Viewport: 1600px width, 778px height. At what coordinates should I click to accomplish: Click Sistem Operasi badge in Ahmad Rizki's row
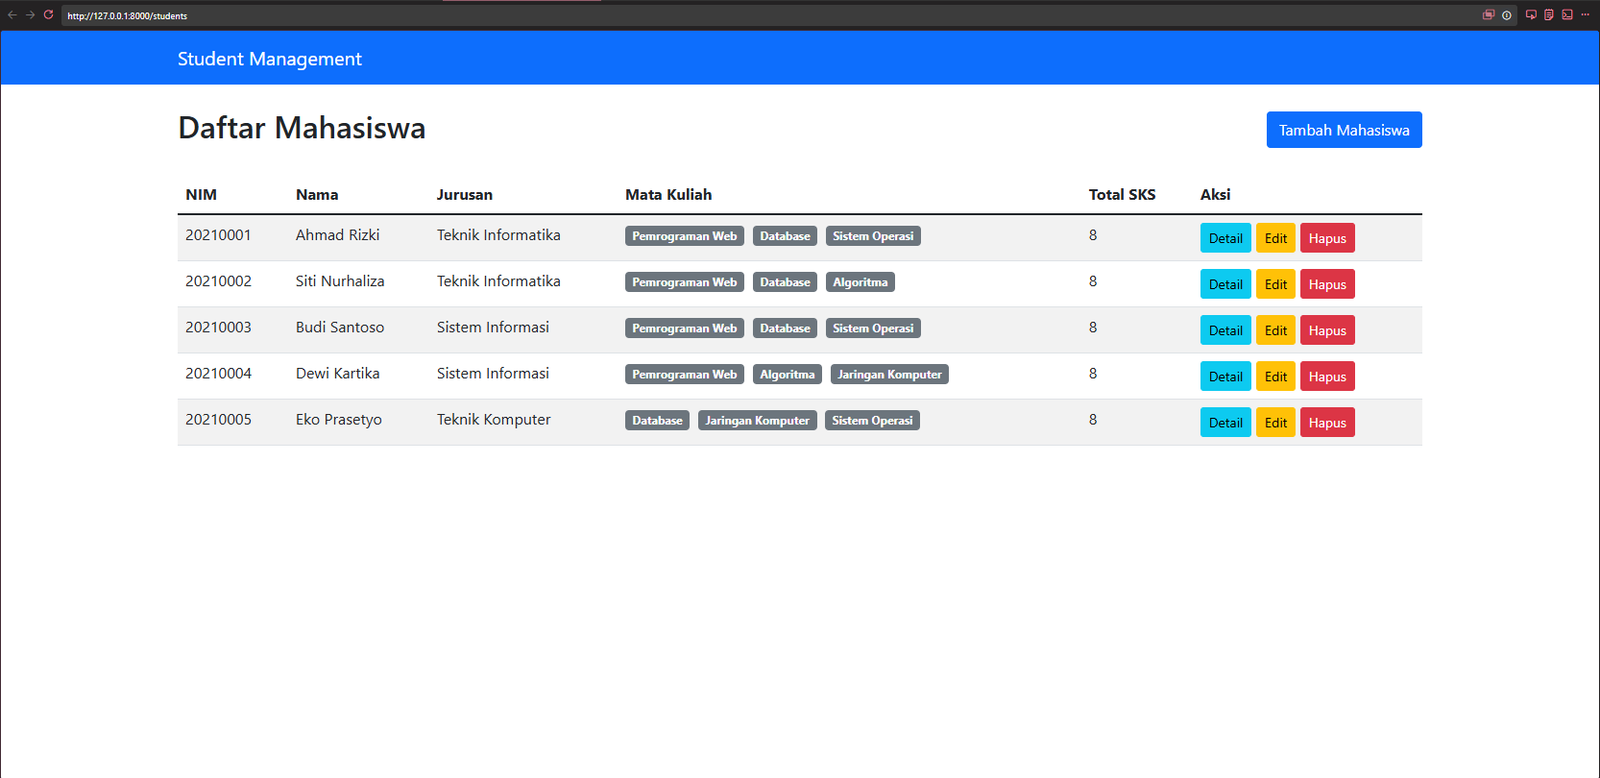873,236
